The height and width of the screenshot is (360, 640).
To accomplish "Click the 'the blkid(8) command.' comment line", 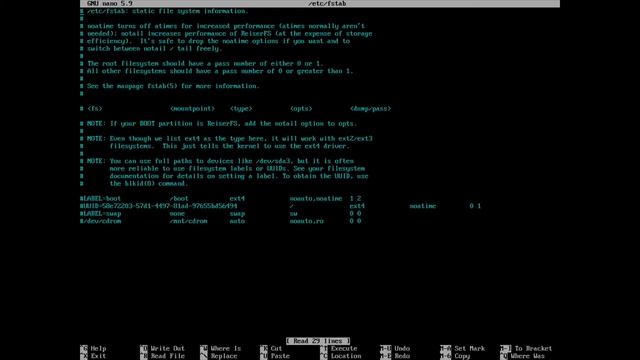I will [x=134, y=184].
